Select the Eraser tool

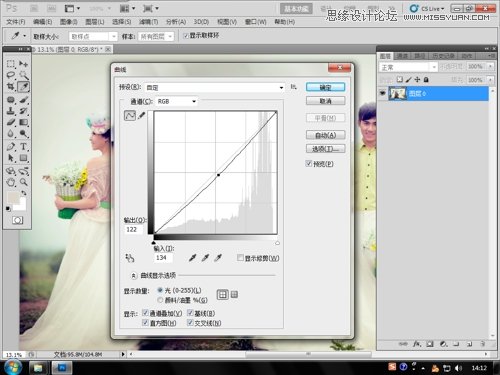[x=11, y=122]
